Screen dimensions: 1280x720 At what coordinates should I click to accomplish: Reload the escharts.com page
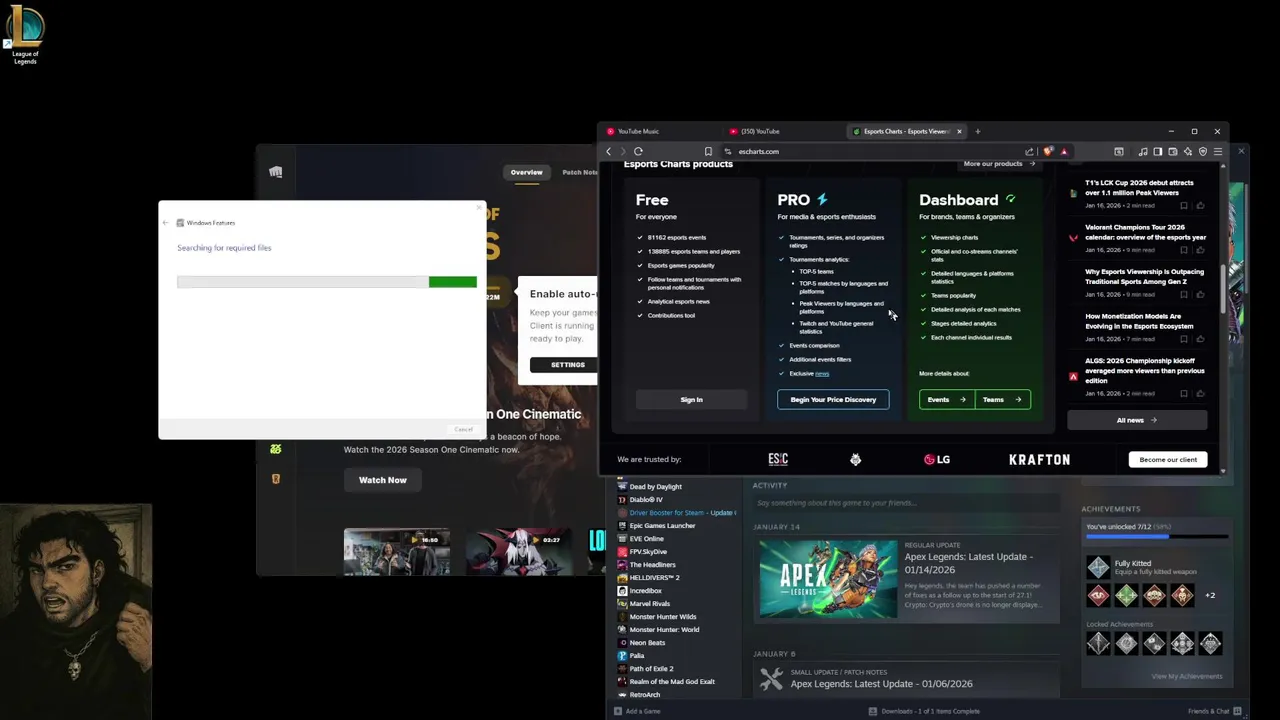(x=638, y=151)
